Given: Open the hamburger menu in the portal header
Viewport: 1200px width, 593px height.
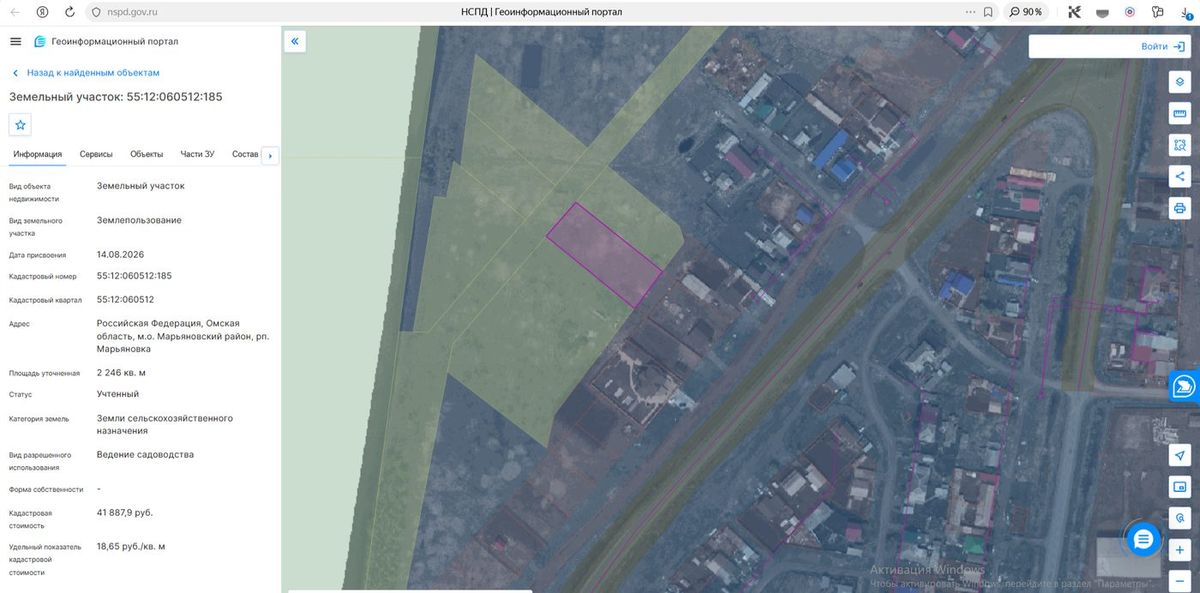Looking at the screenshot, I should 15,41.
